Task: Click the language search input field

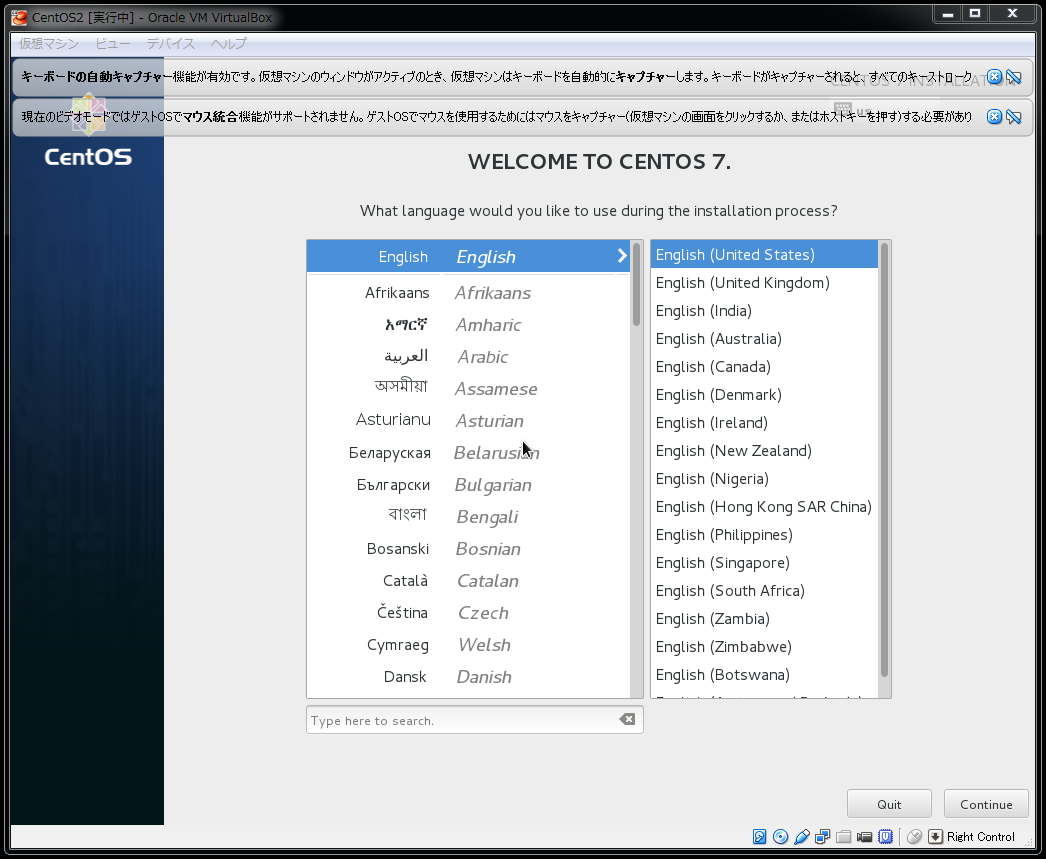Action: click(474, 720)
